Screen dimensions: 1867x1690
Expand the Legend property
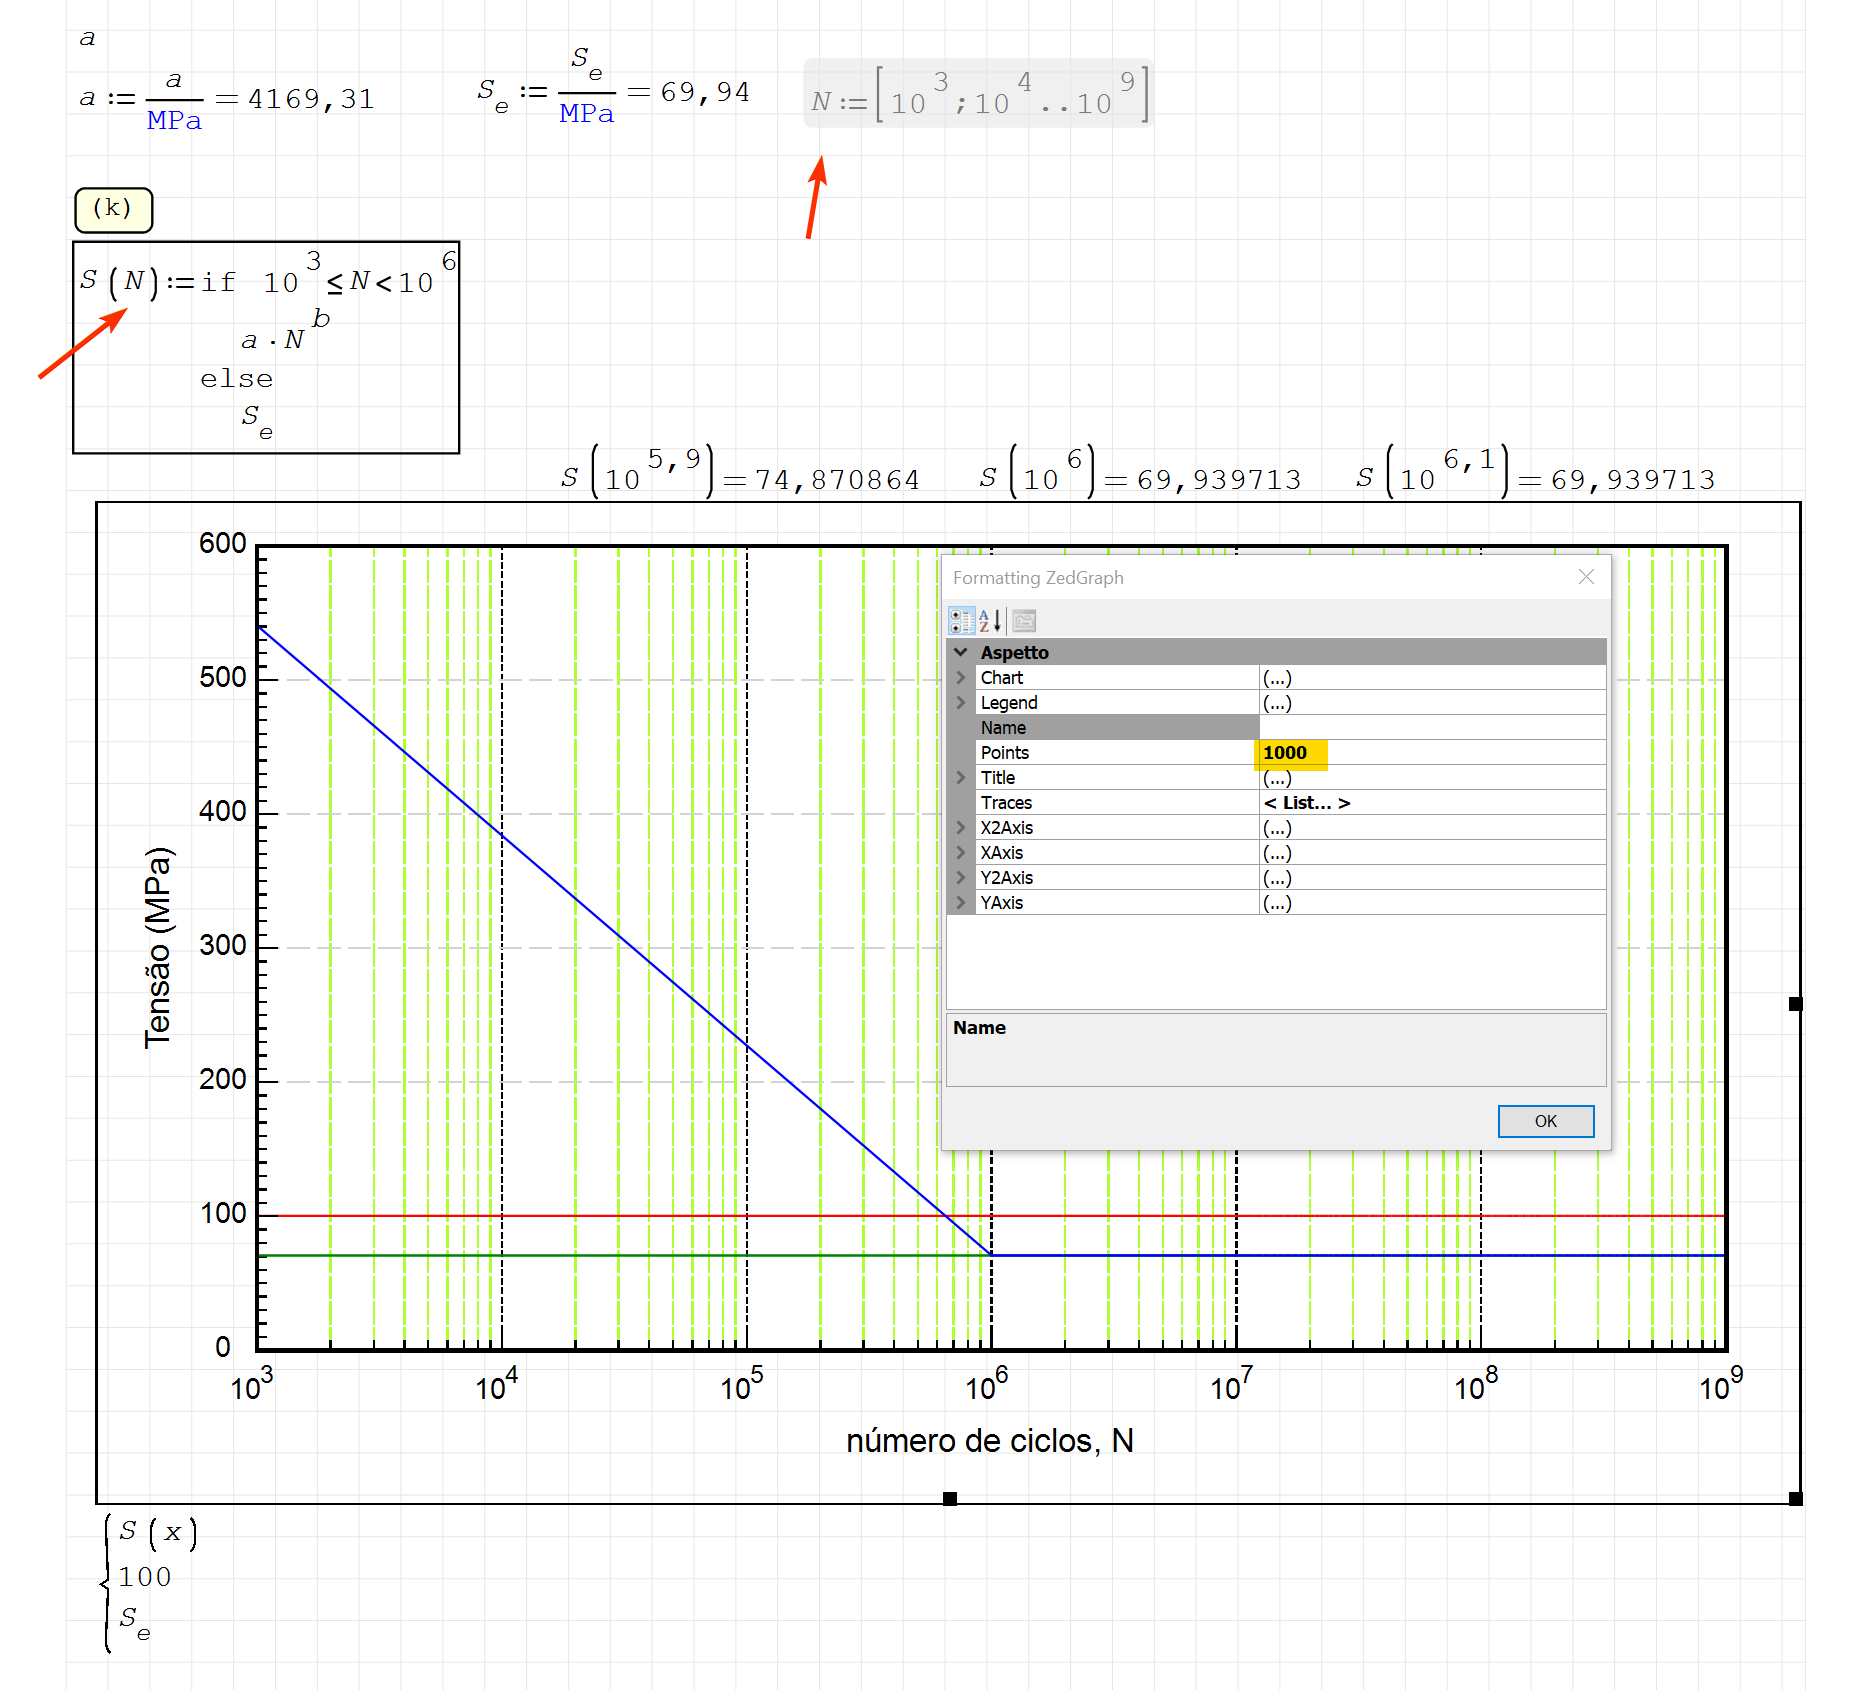pos(961,703)
